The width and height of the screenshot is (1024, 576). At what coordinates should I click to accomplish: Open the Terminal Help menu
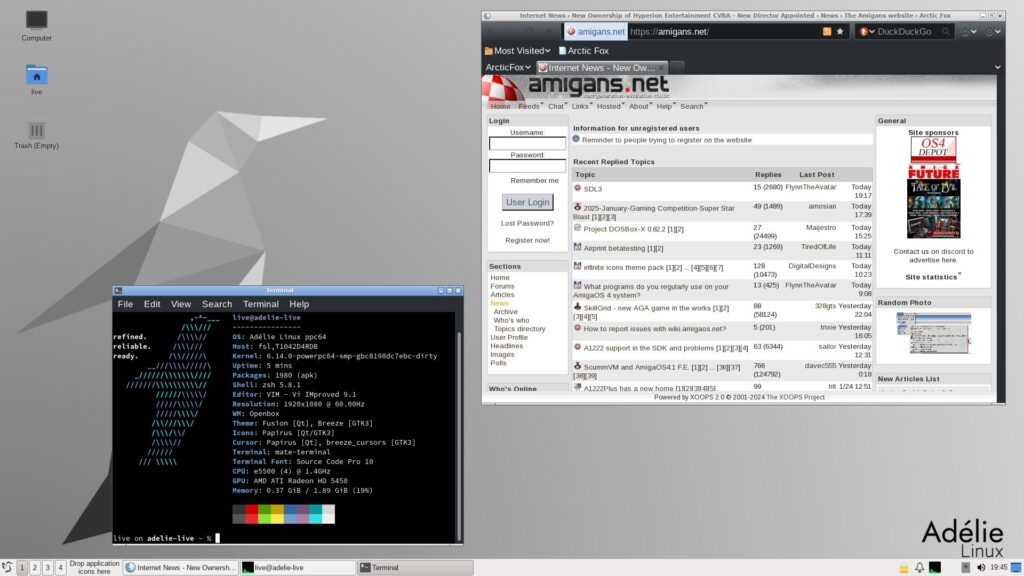[x=299, y=304]
